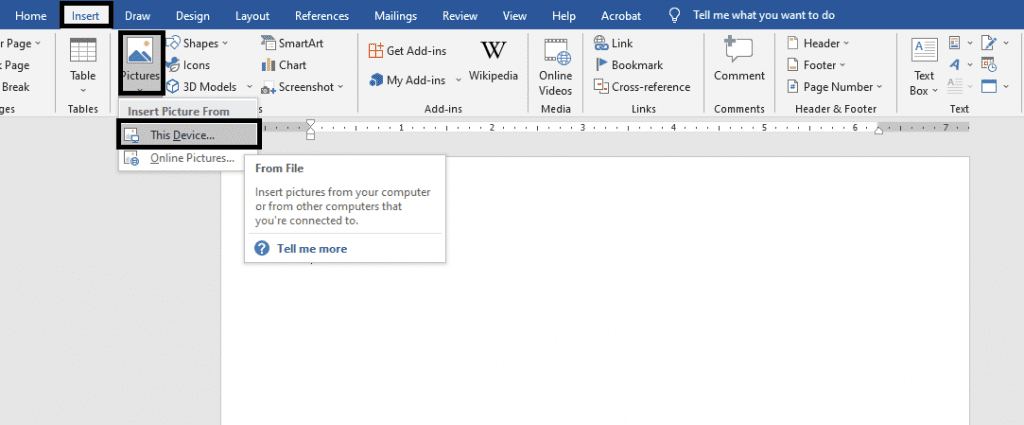This screenshot has height=425, width=1024.
Task: Click the Tell me search field
Action: pyautogui.click(x=764, y=16)
